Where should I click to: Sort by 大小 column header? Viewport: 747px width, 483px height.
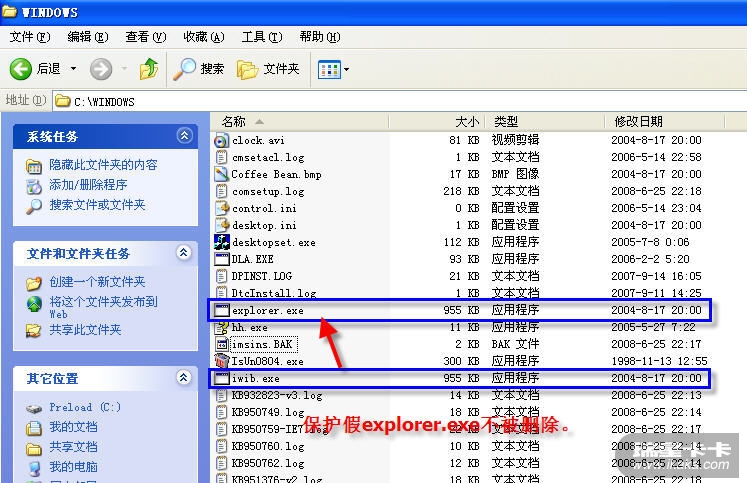click(437, 122)
